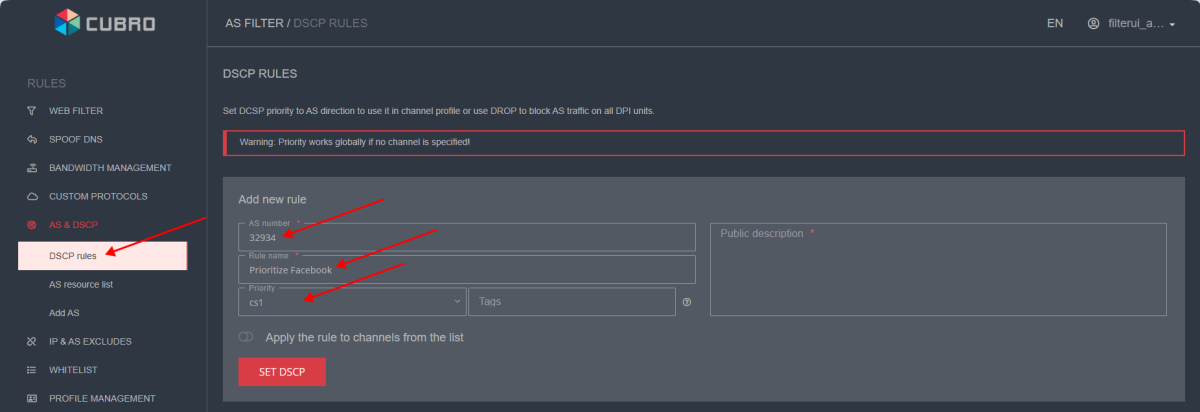
Task: Switch language using EN selector
Action: coord(1055,23)
